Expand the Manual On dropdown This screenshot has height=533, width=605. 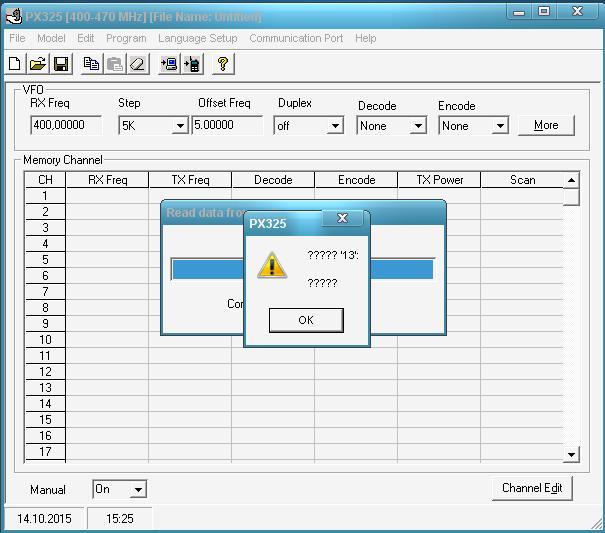tap(138, 490)
